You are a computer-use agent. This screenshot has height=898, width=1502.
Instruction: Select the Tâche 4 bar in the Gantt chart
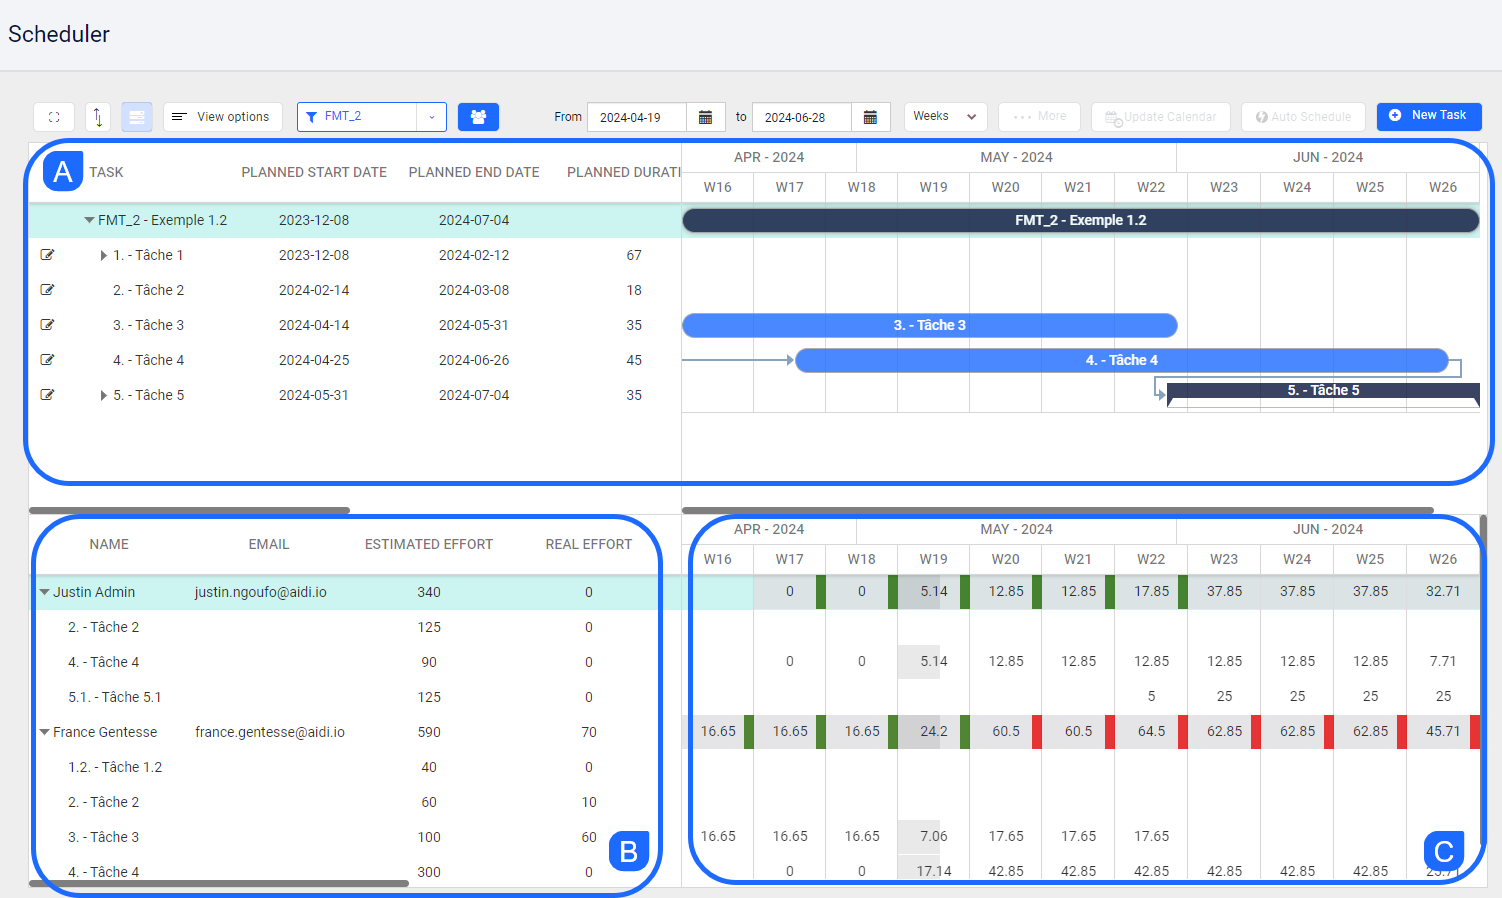1120,360
